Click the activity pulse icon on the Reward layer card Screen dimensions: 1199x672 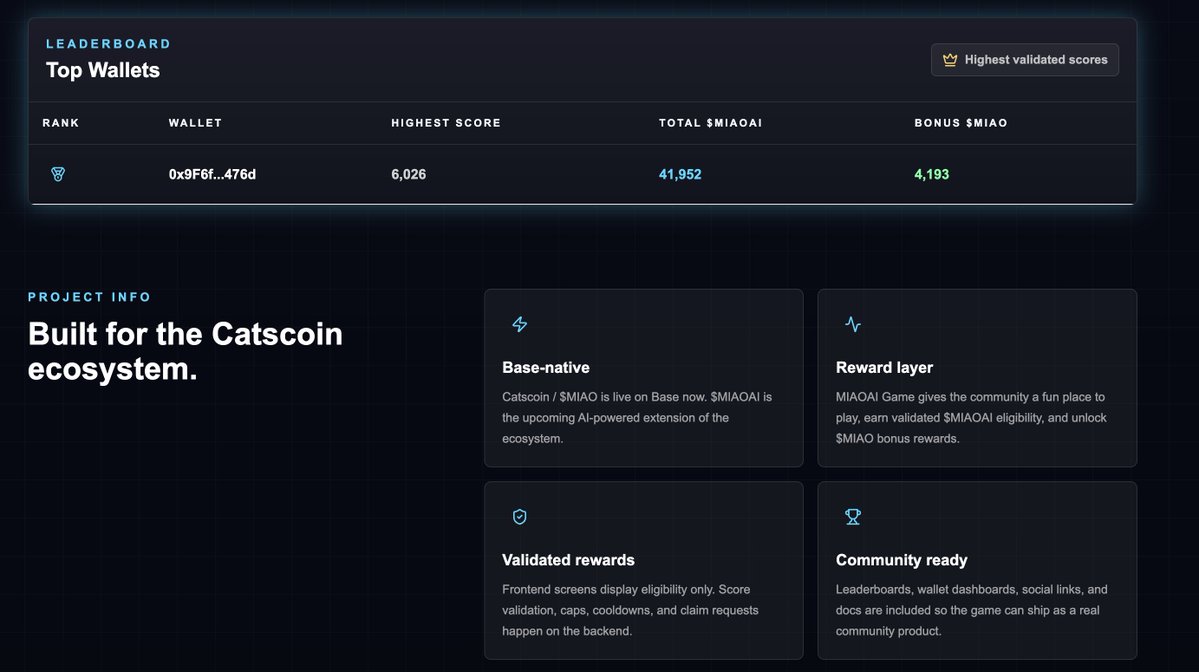coord(853,324)
